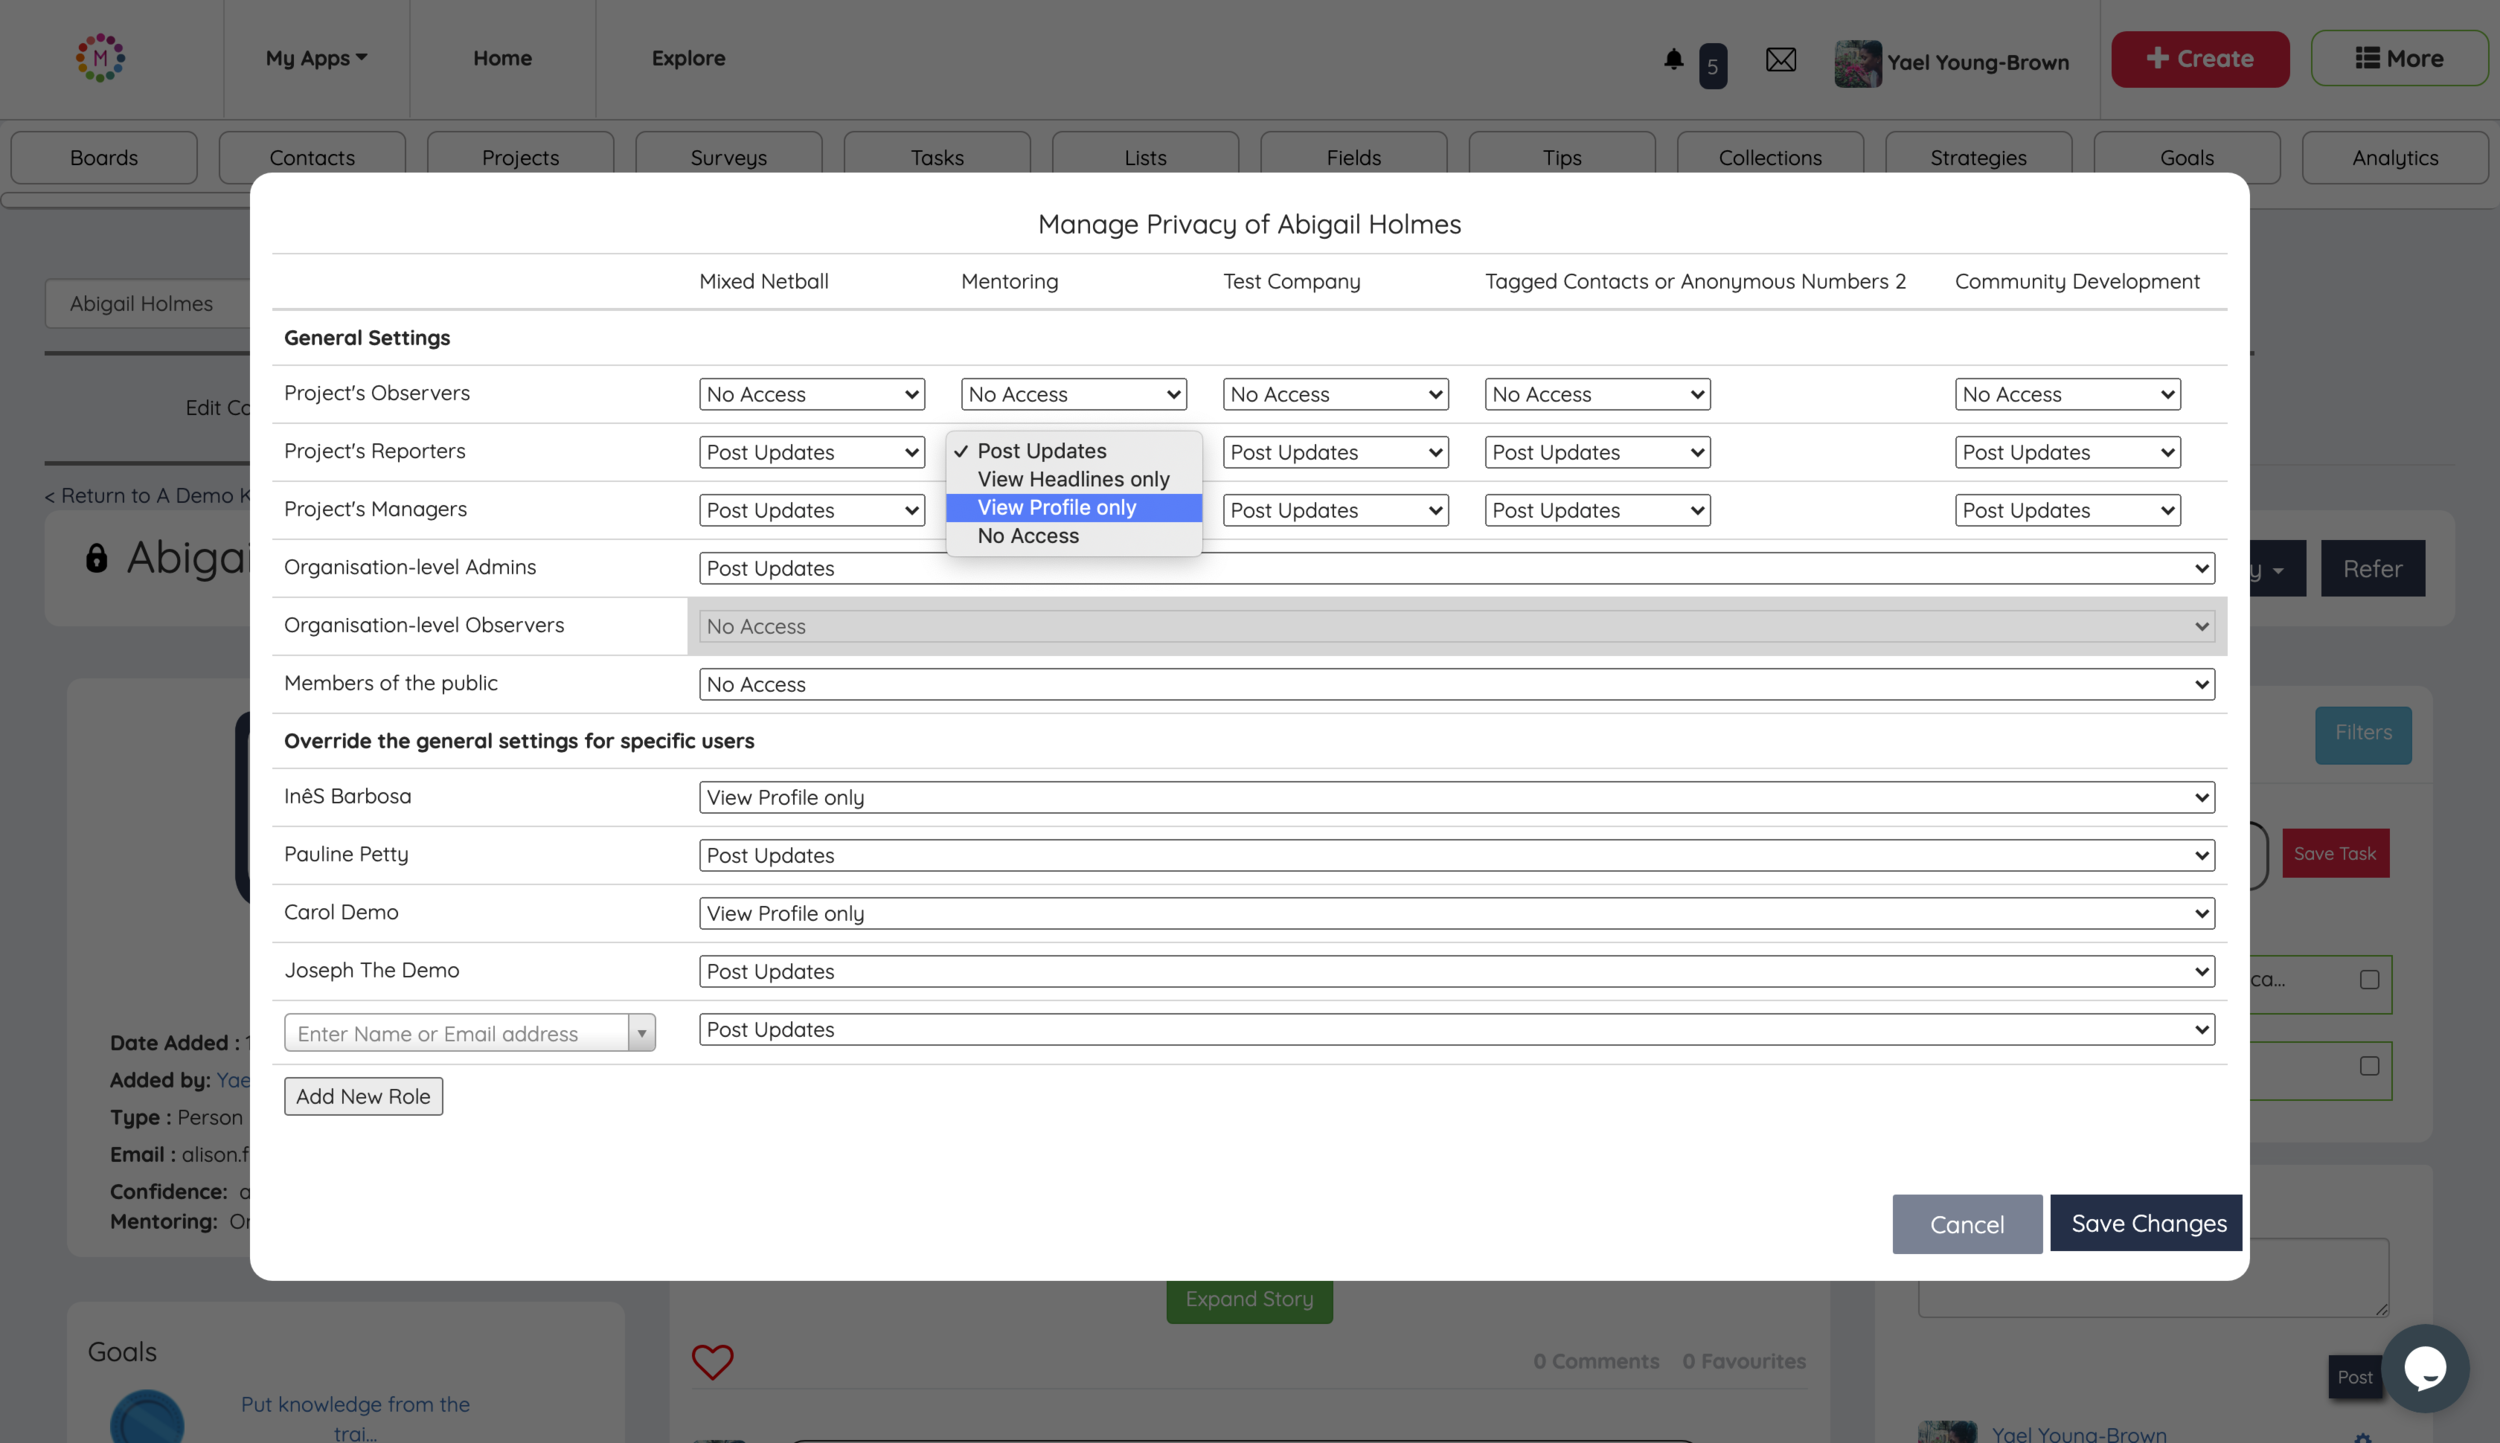The height and width of the screenshot is (1443, 2500).
Task: Open the mail/messages icon
Action: point(1781,58)
